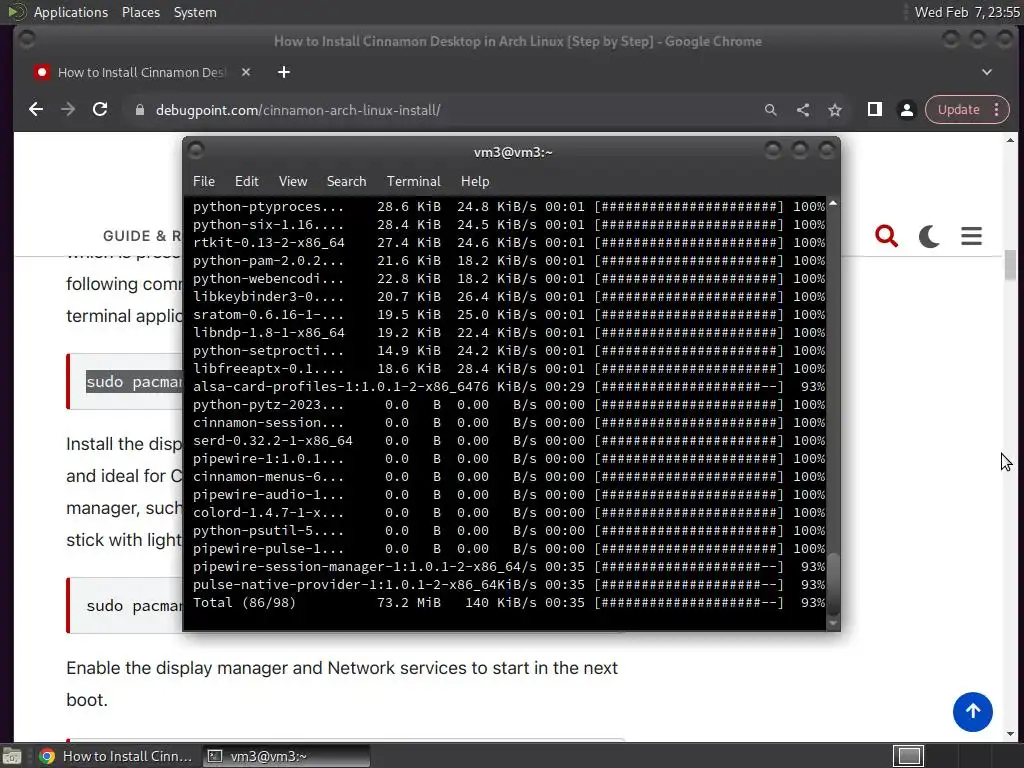
Task: Click the show desktop icon in taskbar
Action: click(12, 756)
